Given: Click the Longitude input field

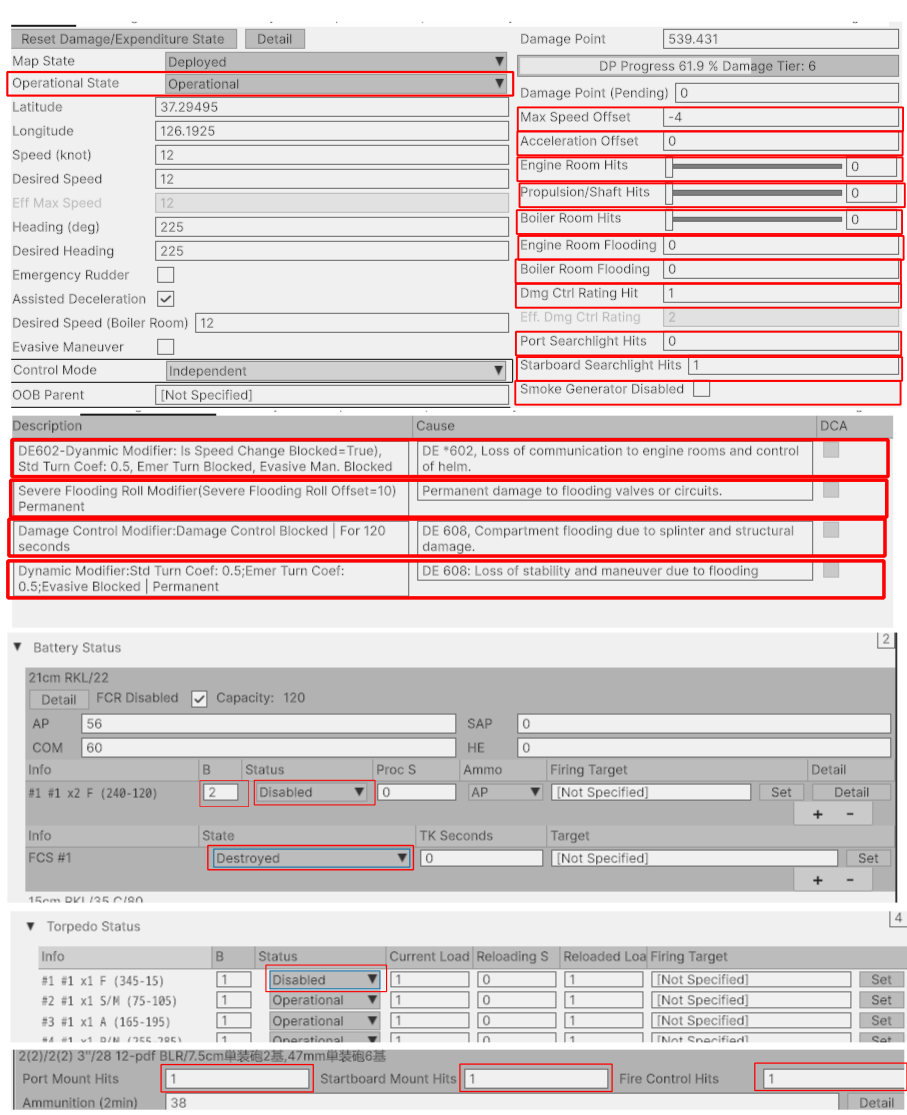Looking at the screenshot, I should pyautogui.click(x=331, y=131).
